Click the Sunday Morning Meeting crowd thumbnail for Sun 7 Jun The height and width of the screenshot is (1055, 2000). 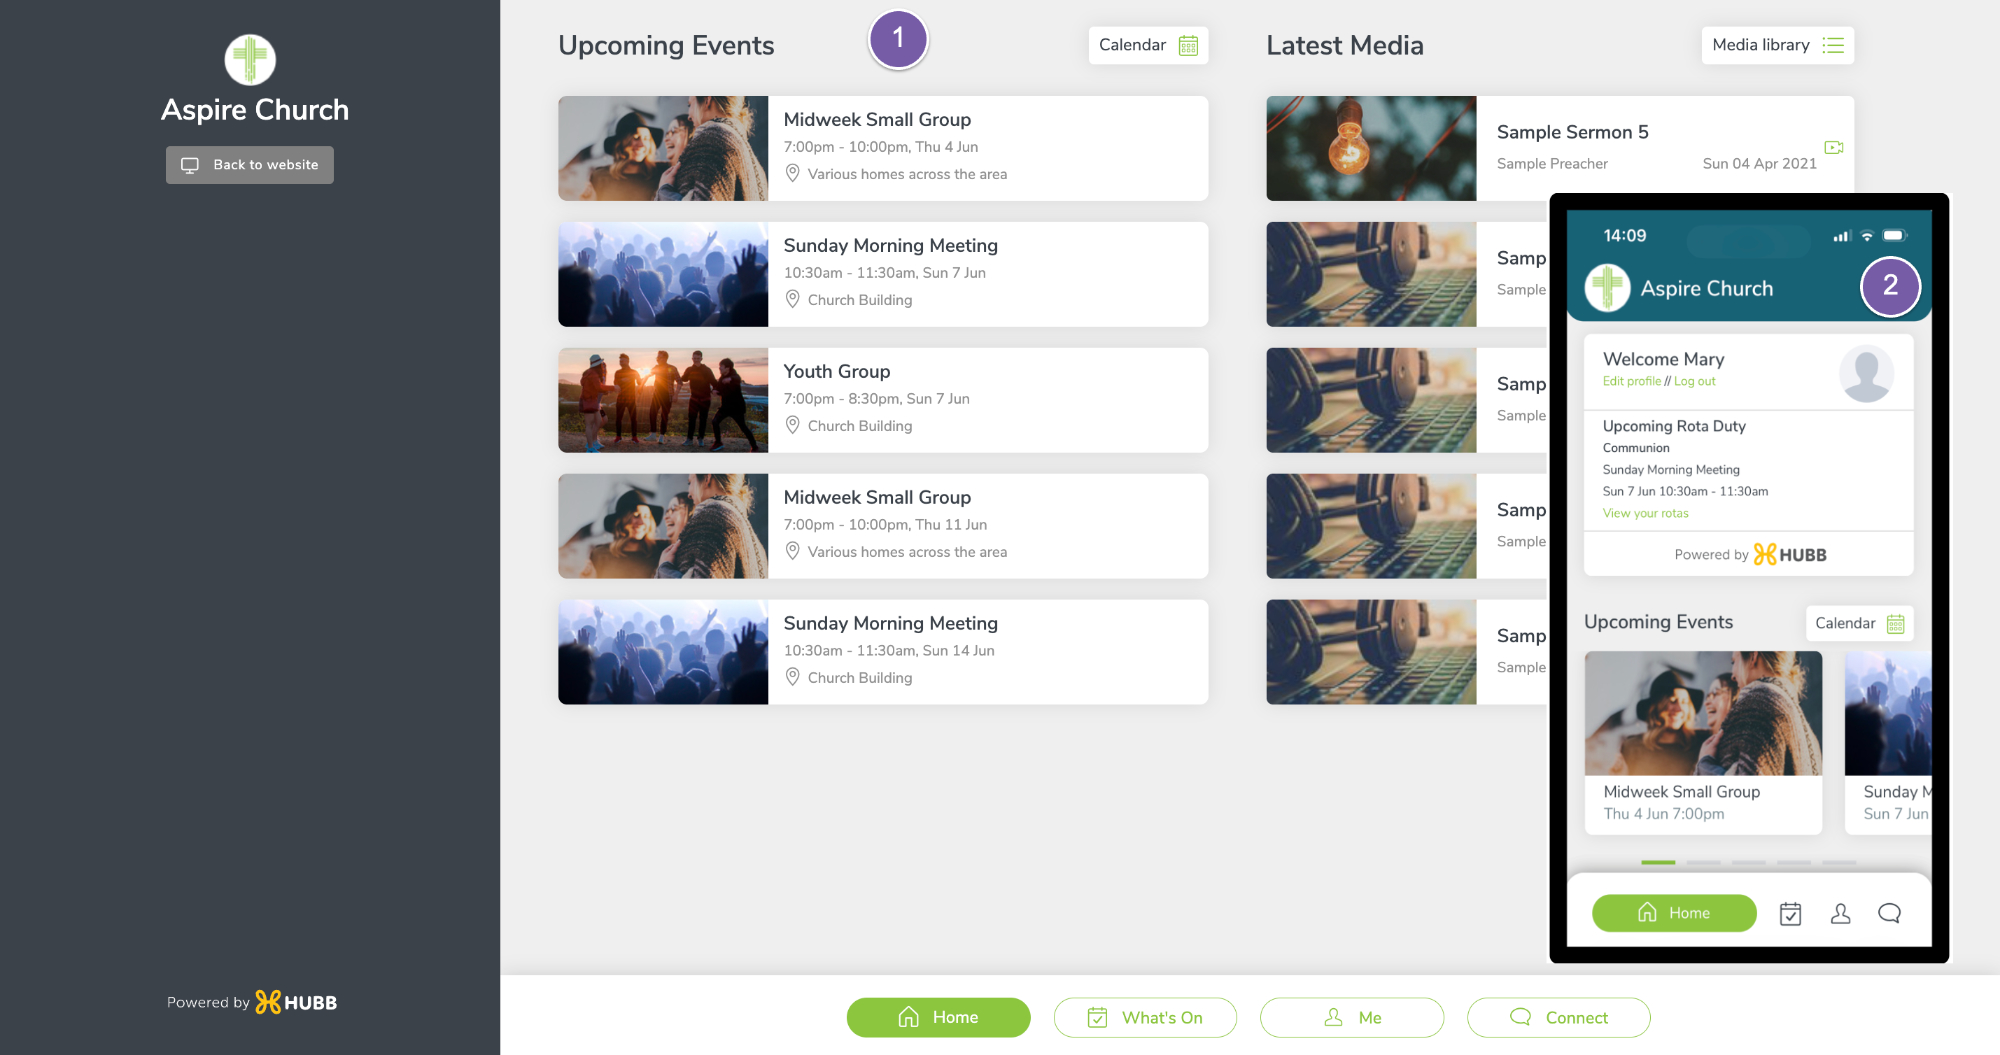pyautogui.click(x=663, y=274)
